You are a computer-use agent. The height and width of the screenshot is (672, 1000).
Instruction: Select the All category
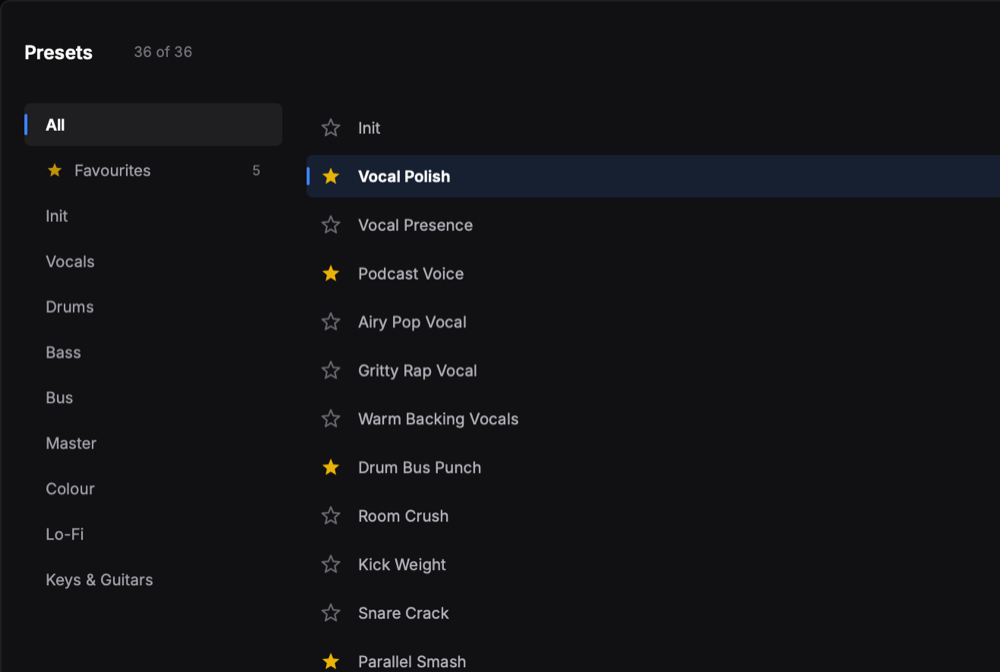tap(153, 124)
